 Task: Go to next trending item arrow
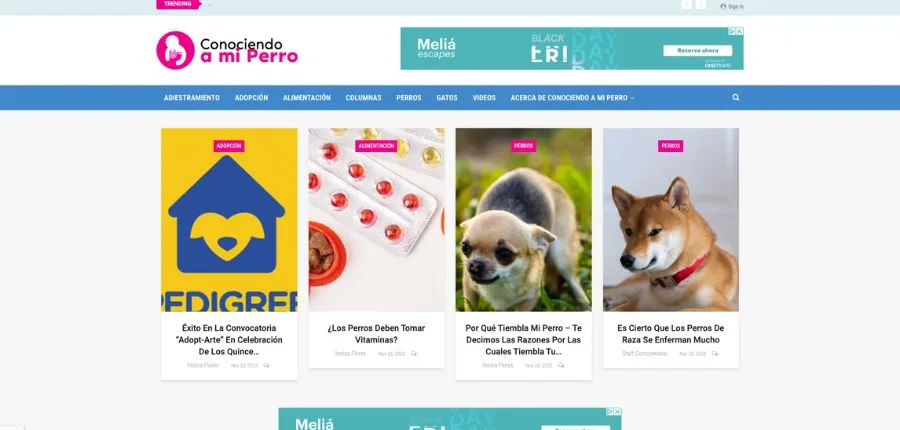701,5
